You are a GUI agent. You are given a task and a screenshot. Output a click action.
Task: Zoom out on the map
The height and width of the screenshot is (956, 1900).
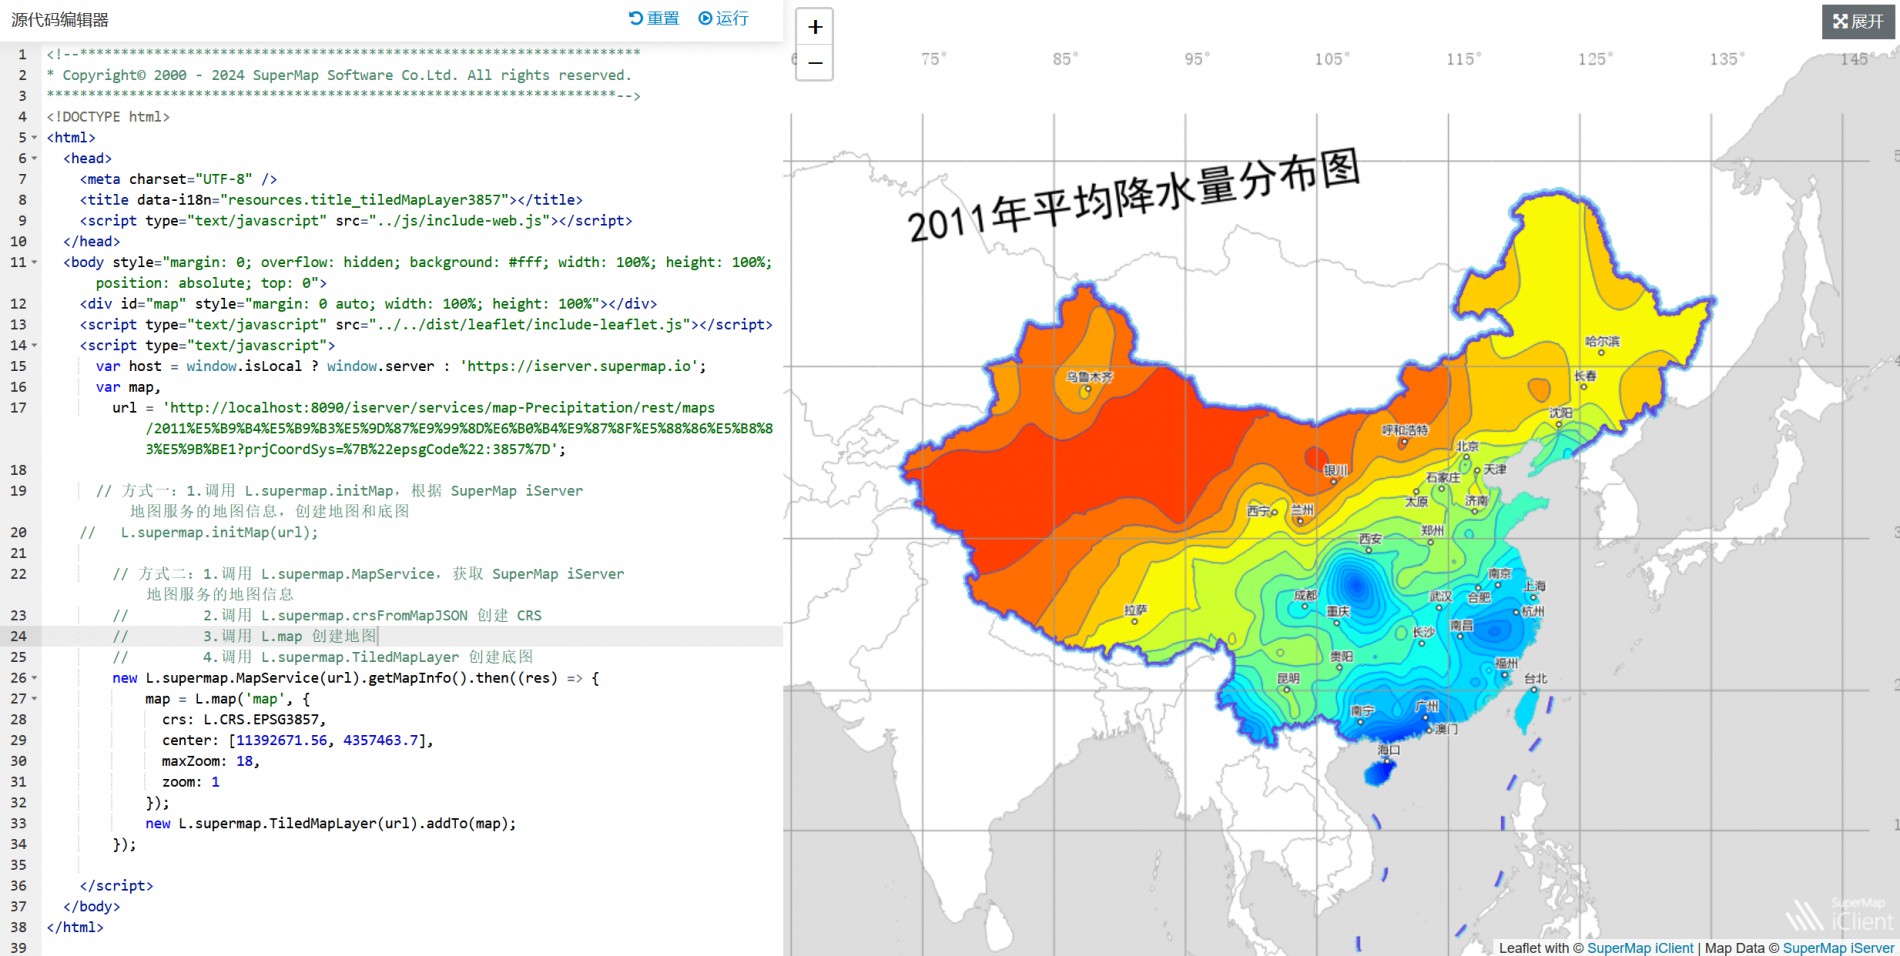point(815,63)
